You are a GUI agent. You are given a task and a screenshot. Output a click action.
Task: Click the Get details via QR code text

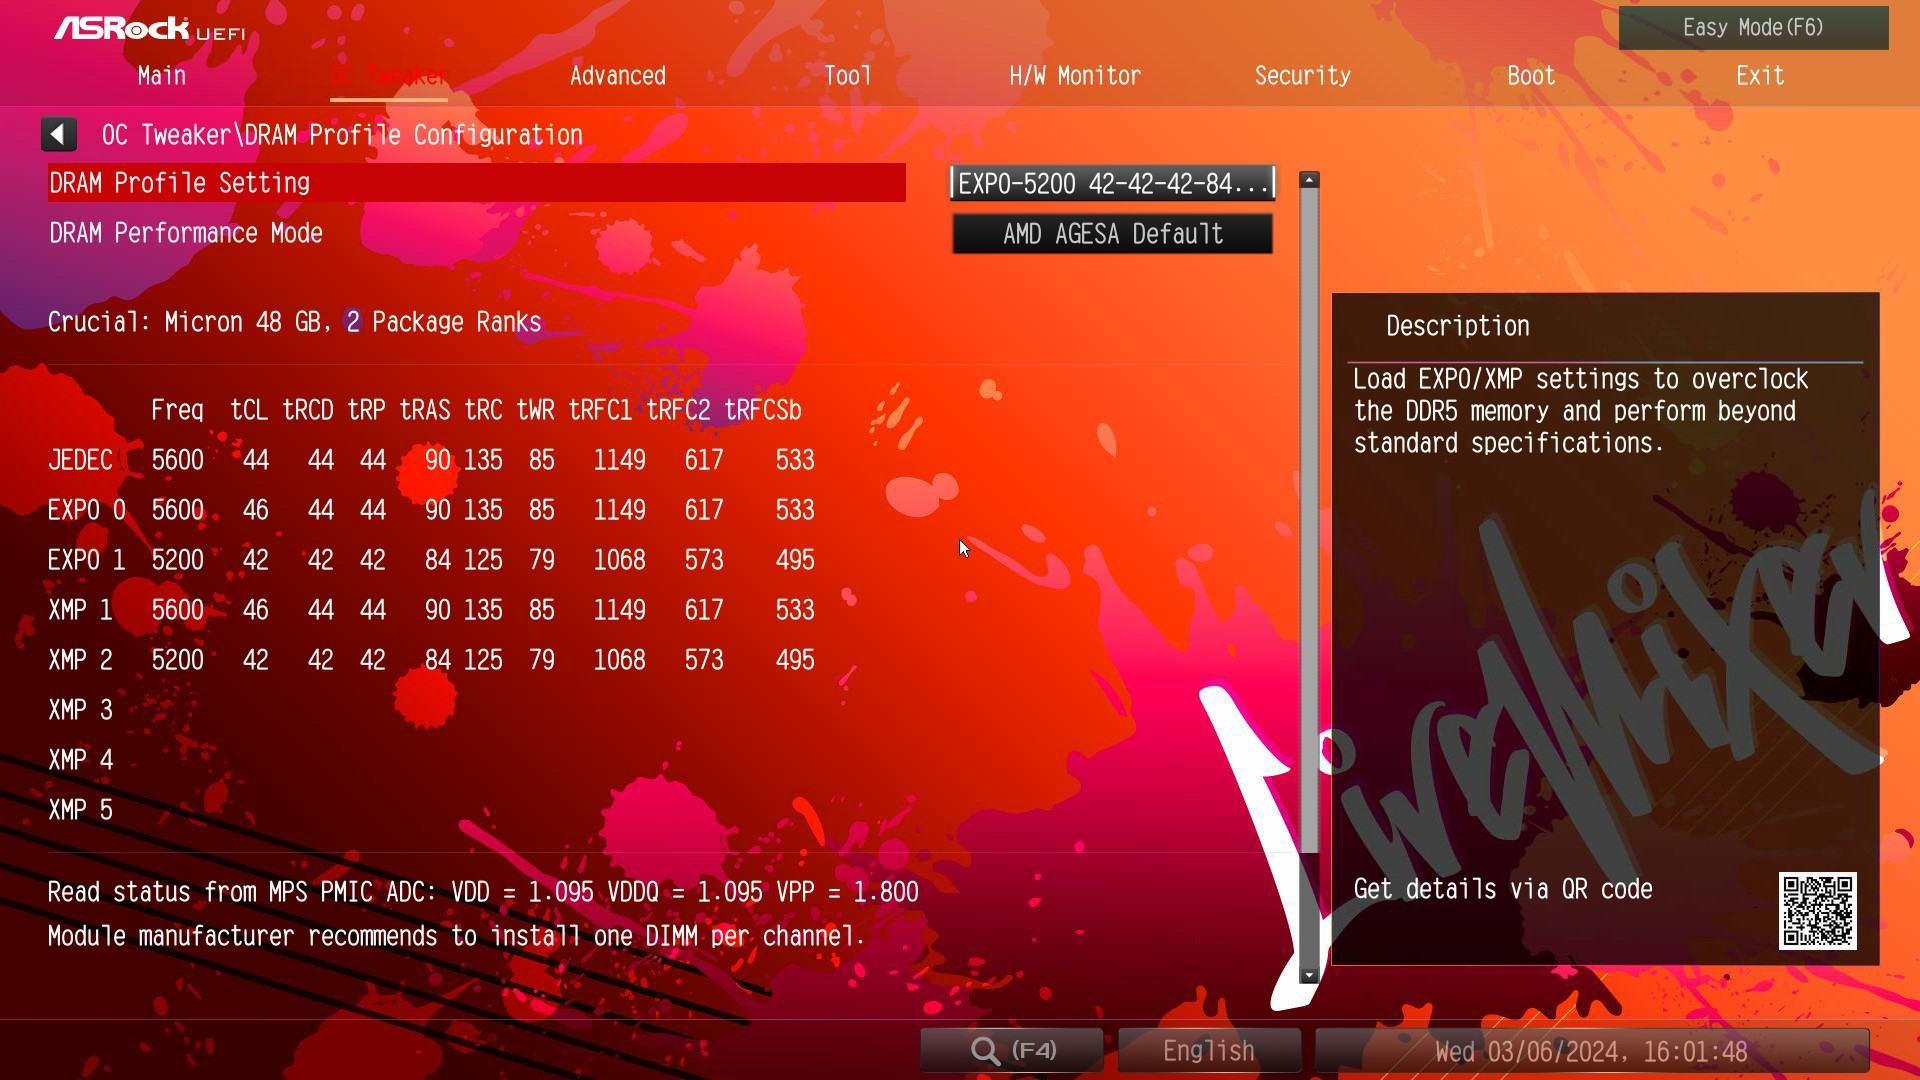tap(1503, 889)
